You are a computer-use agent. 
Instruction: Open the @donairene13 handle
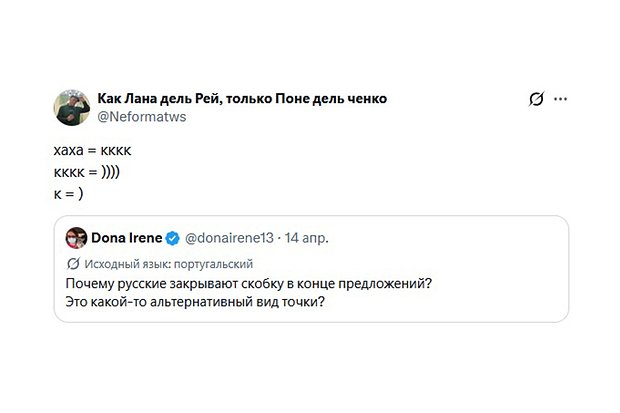pos(228,238)
